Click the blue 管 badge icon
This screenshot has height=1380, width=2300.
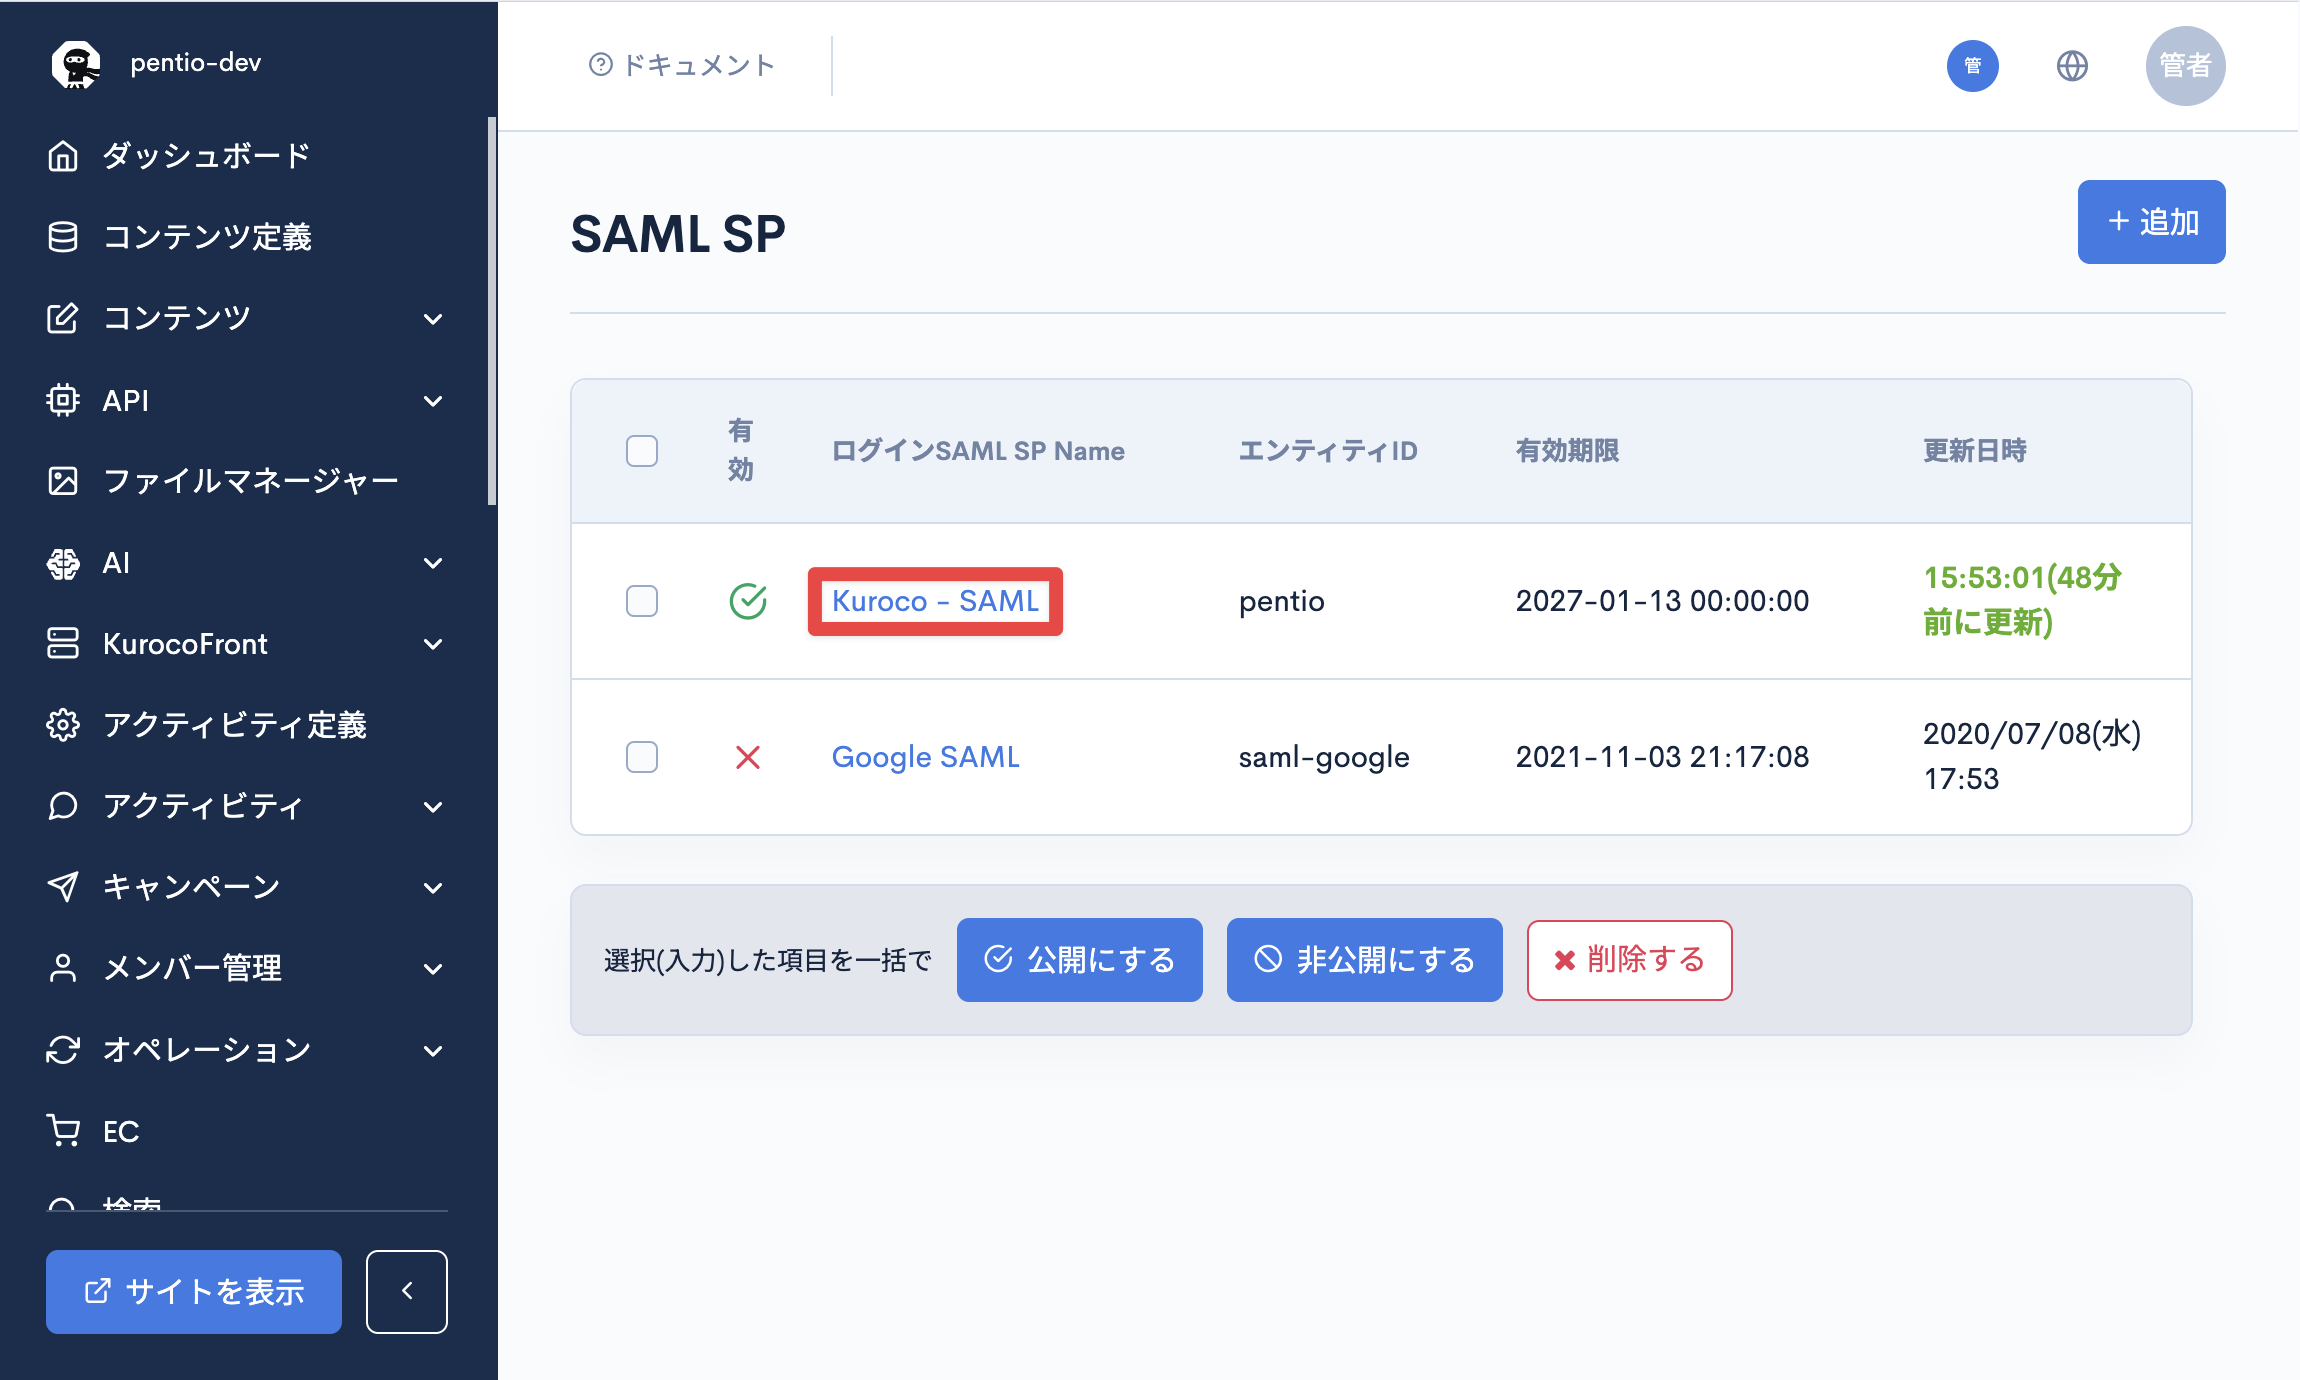coord(1973,66)
